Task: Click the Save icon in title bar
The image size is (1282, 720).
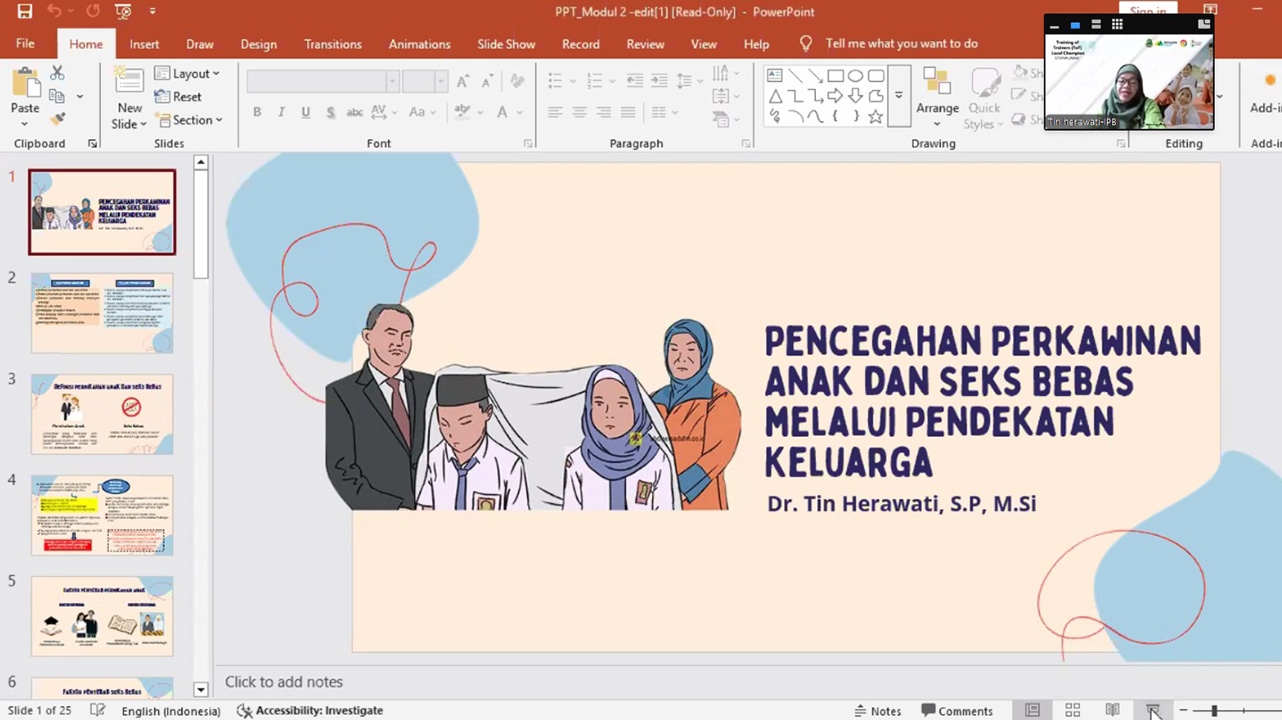Action: coord(25,12)
